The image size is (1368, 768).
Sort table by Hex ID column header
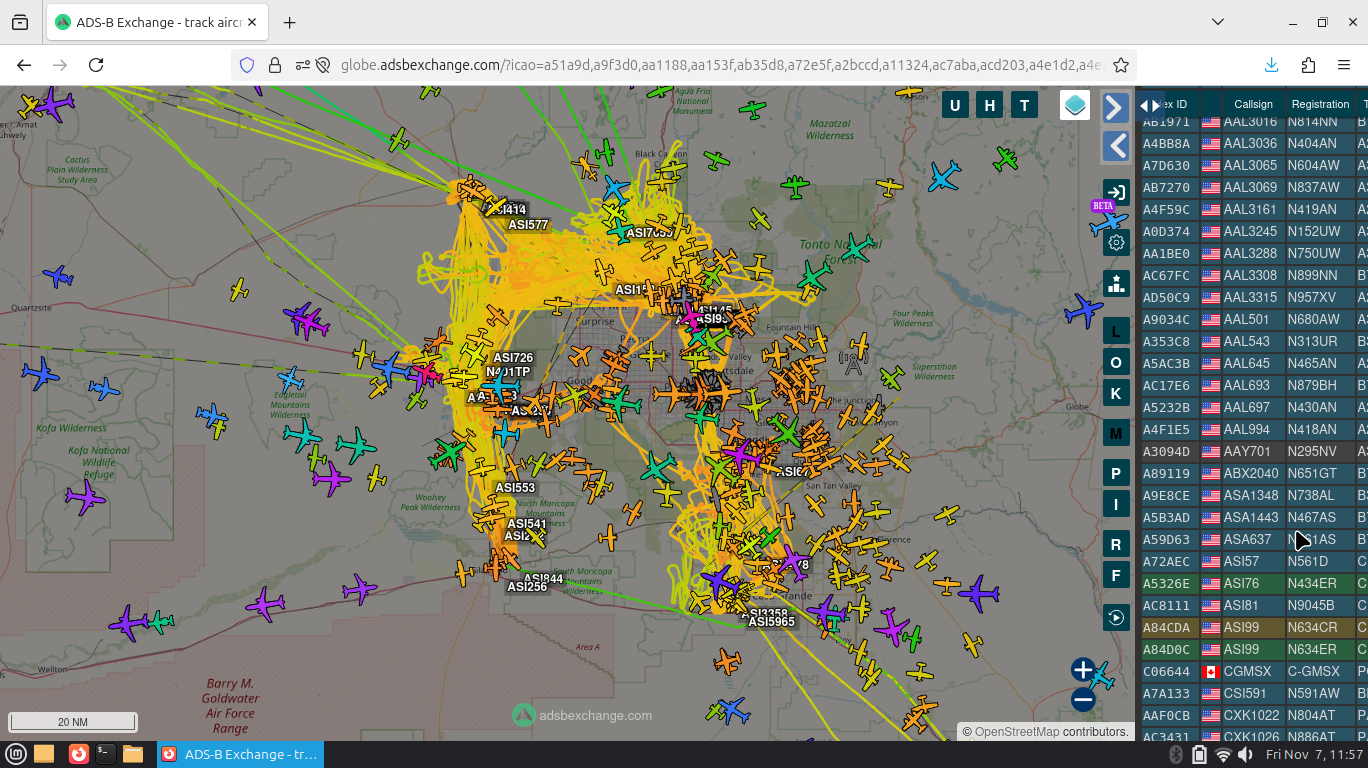(1170, 104)
